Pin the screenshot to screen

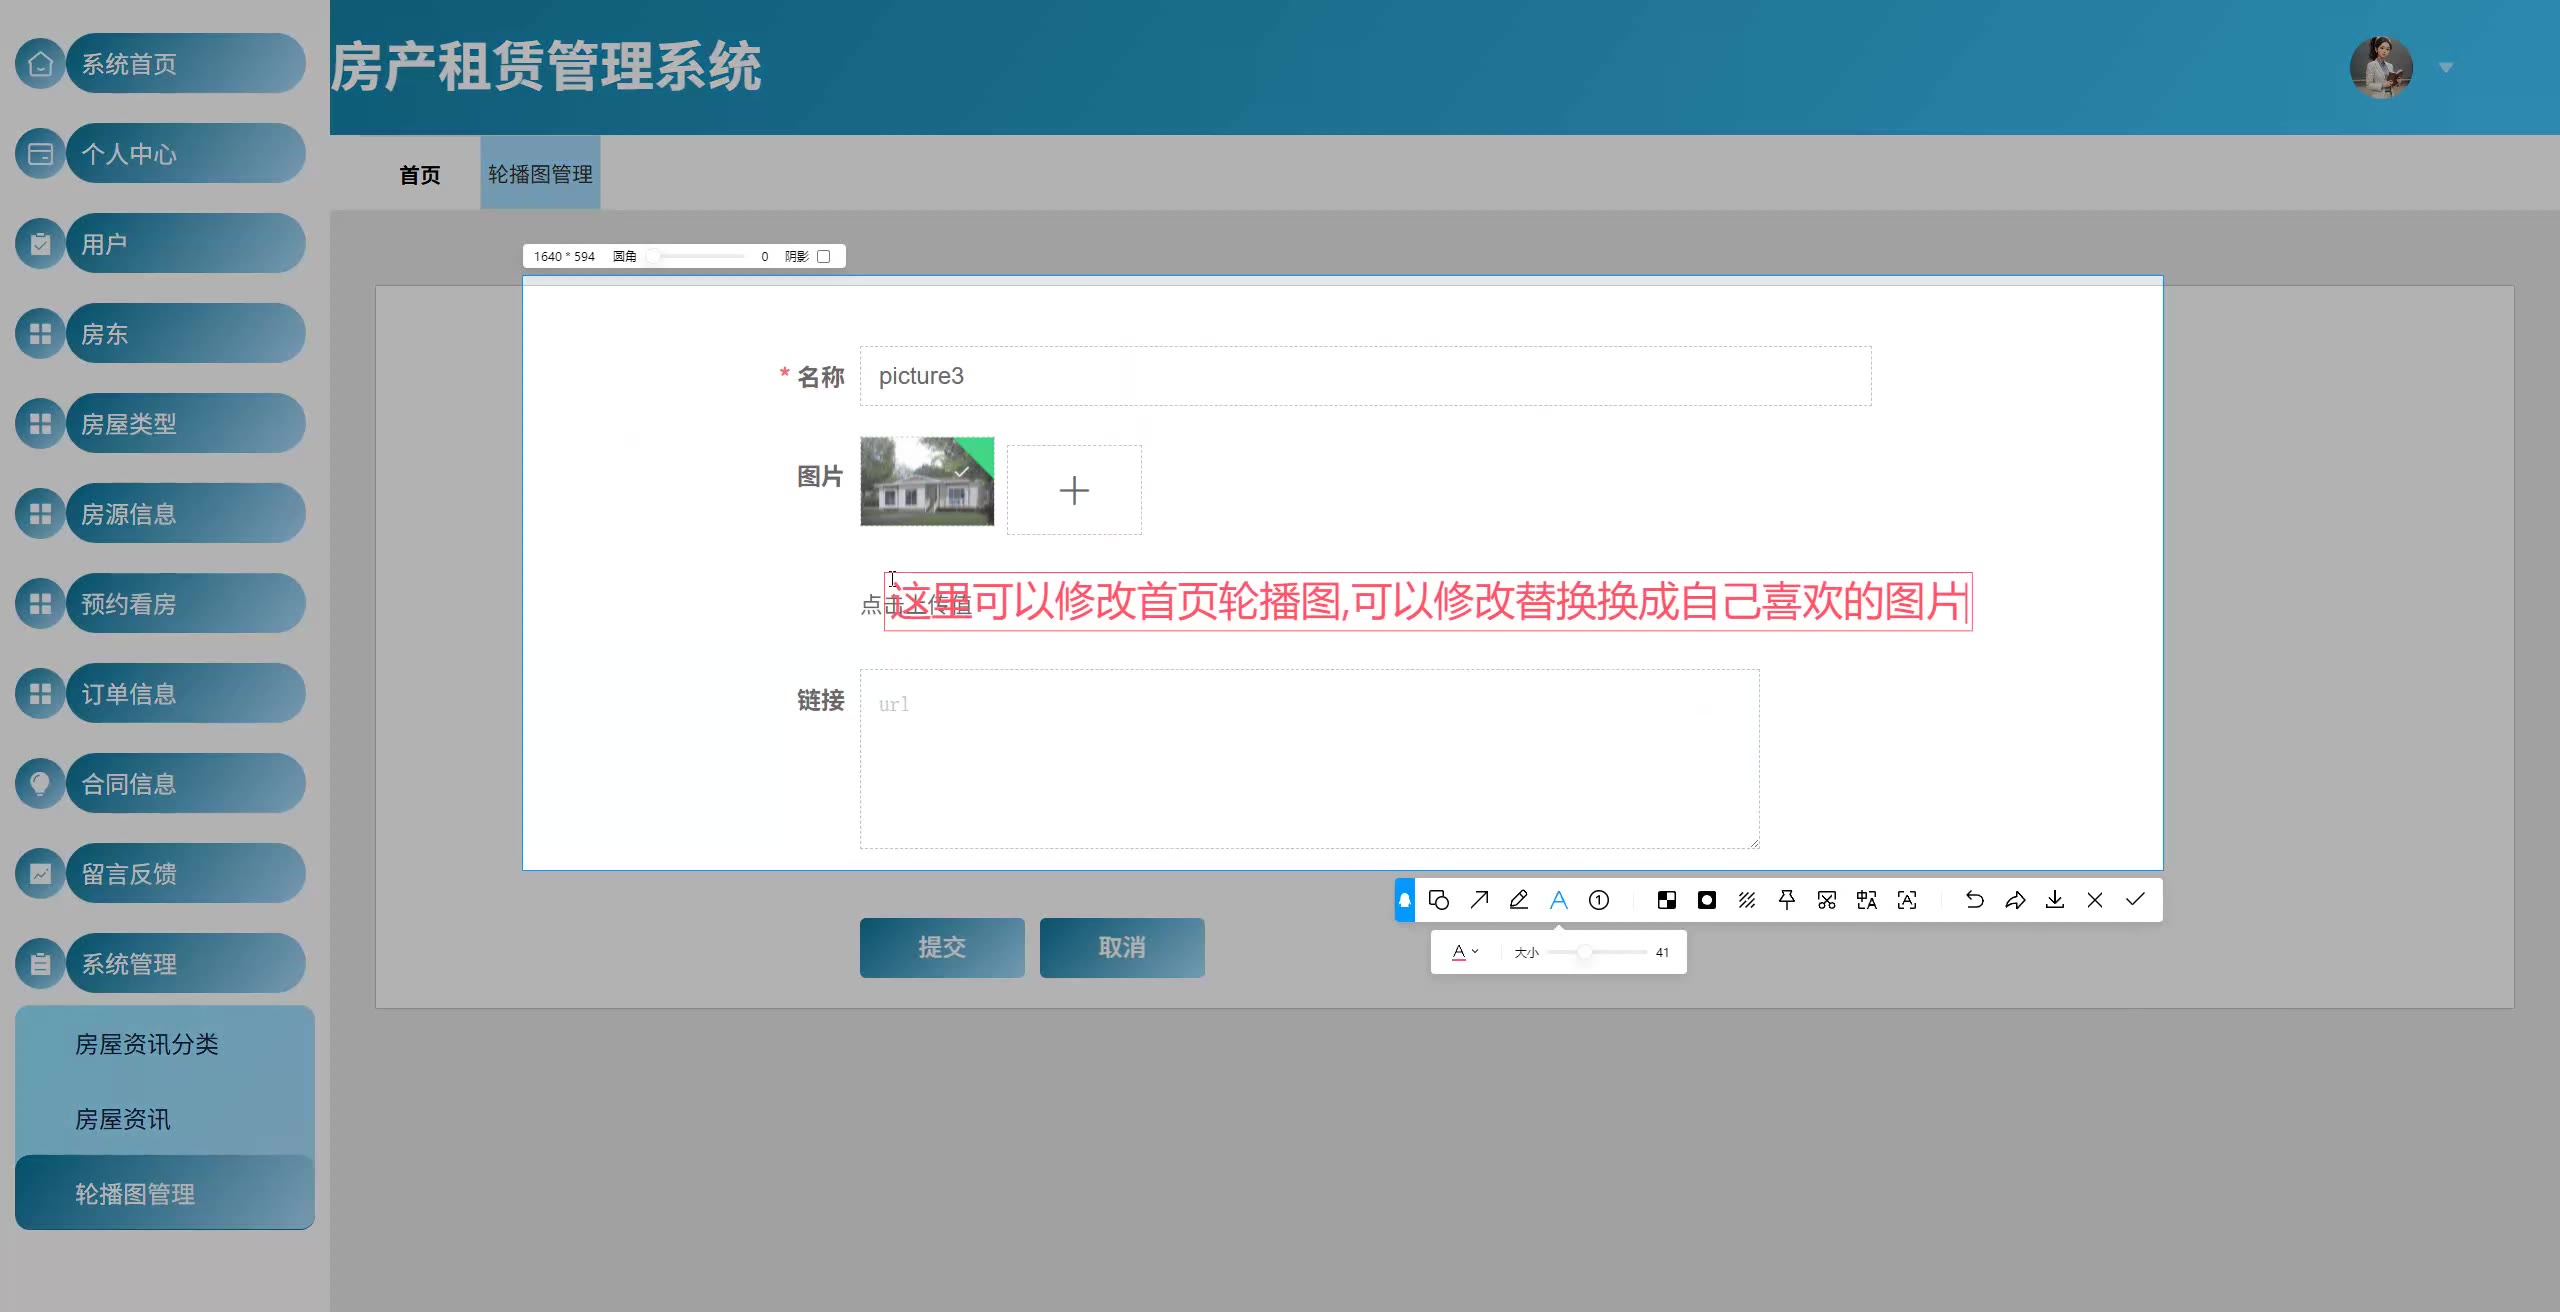[1787, 900]
